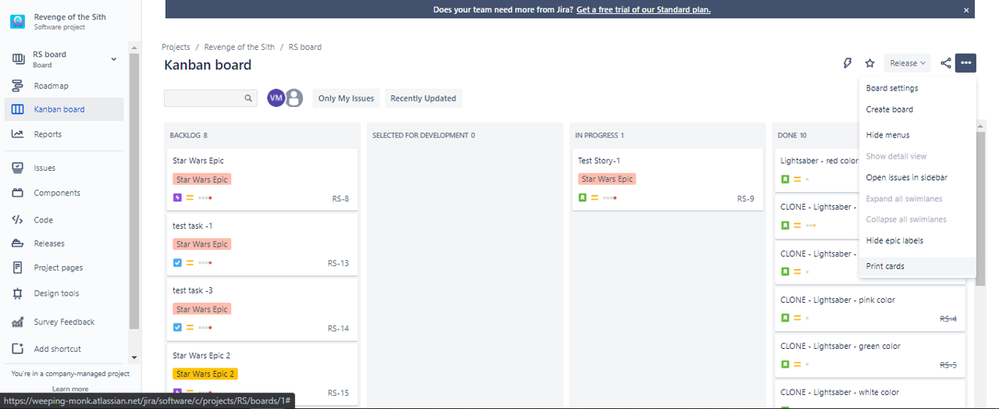Screen dimensions: 999x409
Task: Click the search magnifier icon
Action: (x=248, y=99)
